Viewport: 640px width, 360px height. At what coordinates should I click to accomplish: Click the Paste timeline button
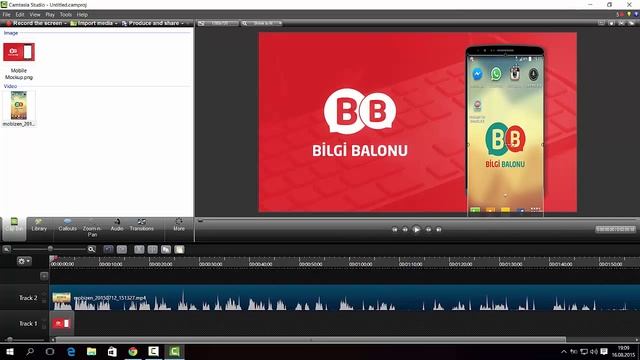tap(179, 249)
